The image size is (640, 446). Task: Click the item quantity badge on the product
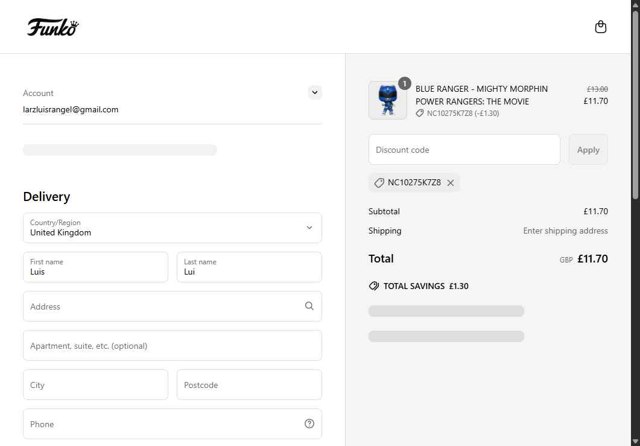point(404,83)
